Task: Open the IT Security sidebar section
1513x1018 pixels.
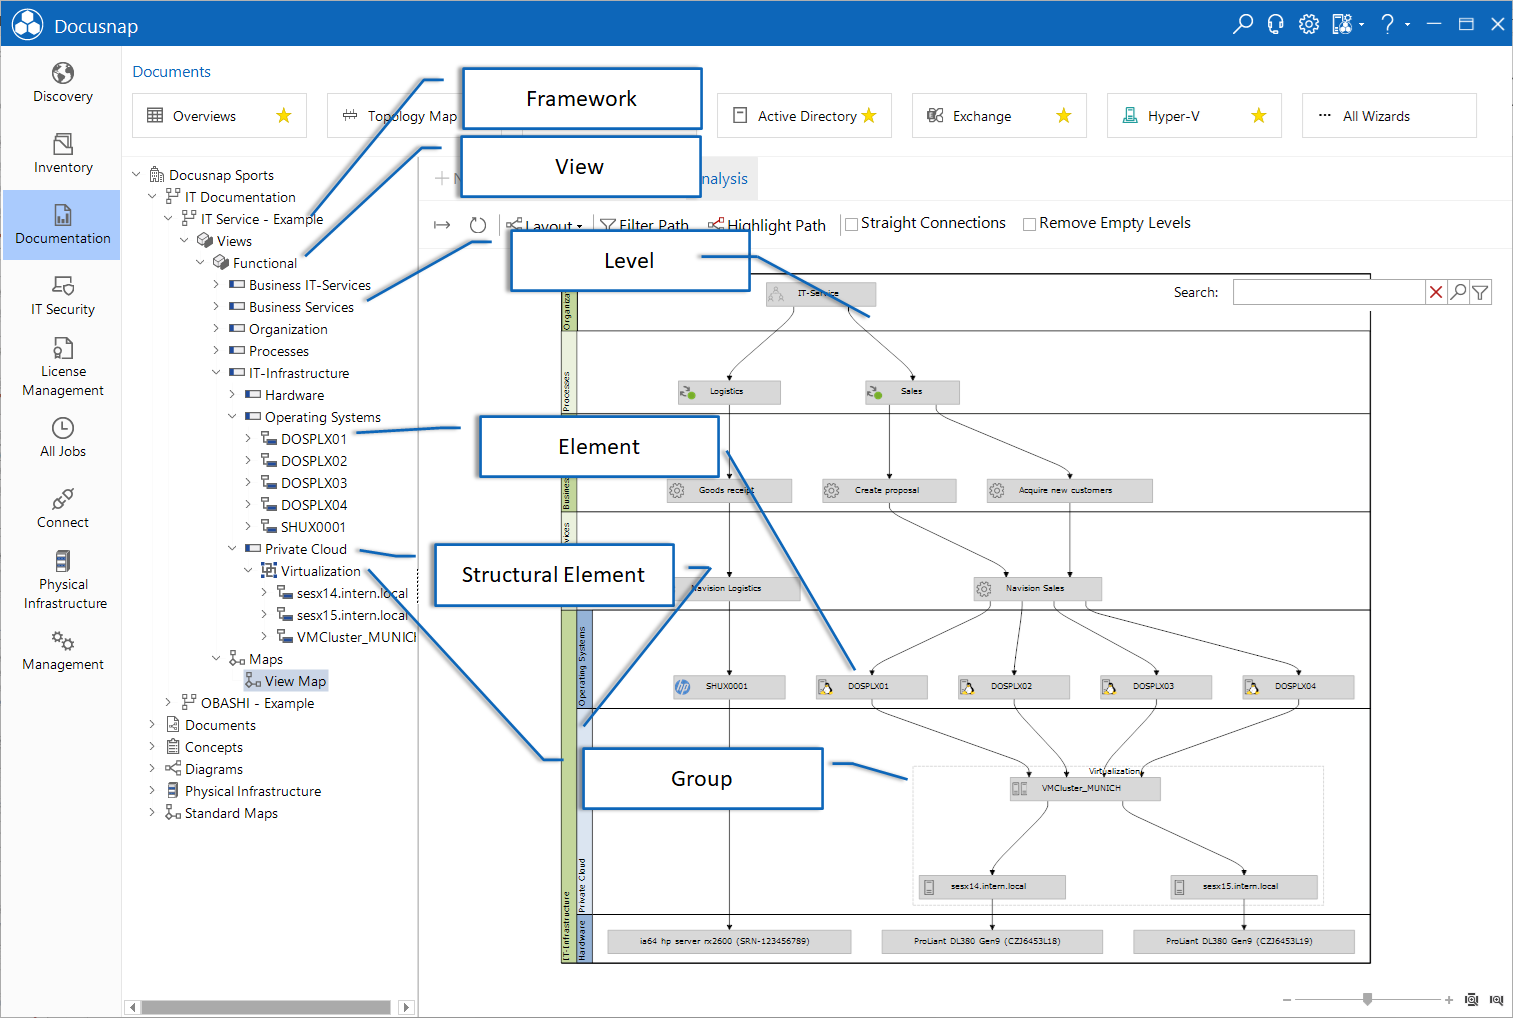Action: click(x=62, y=296)
